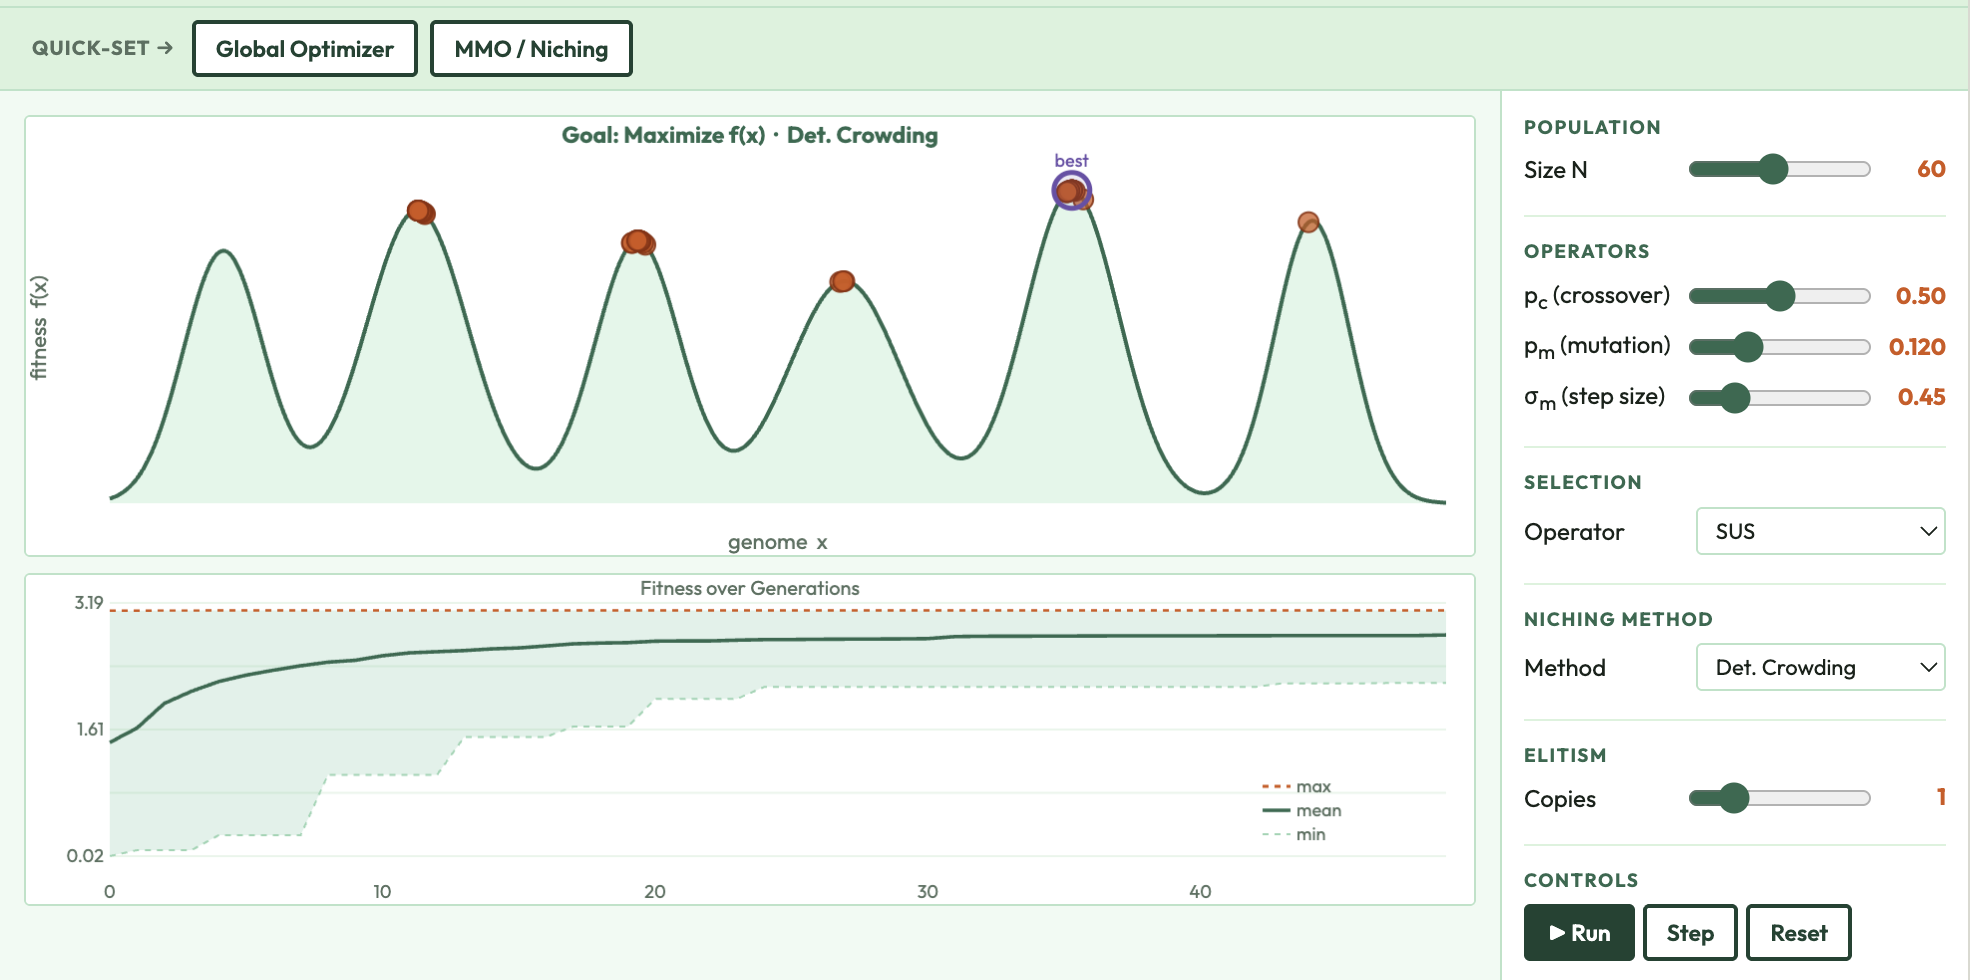The height and width of the screenshot is (980, 1970).
Task: Reset the genetic algorithm simulation
Action: [1799, 932]
